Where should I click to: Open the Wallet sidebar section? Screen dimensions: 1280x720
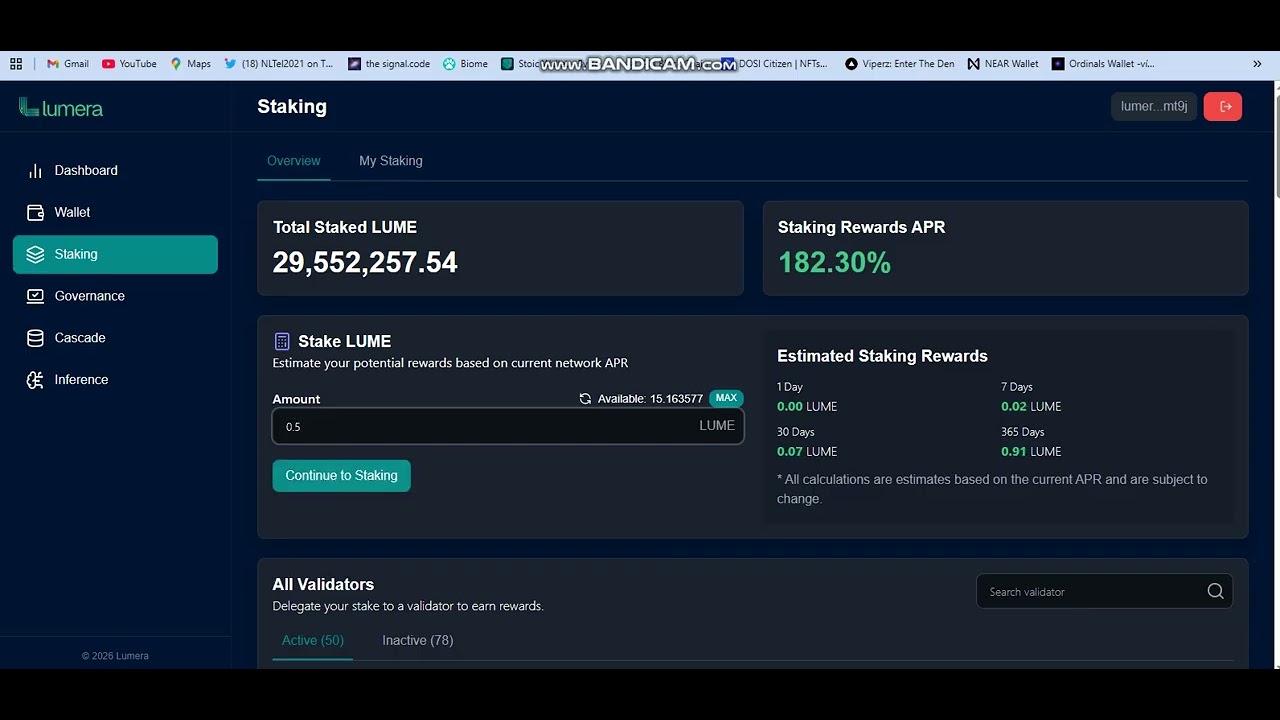click(115, 212)
